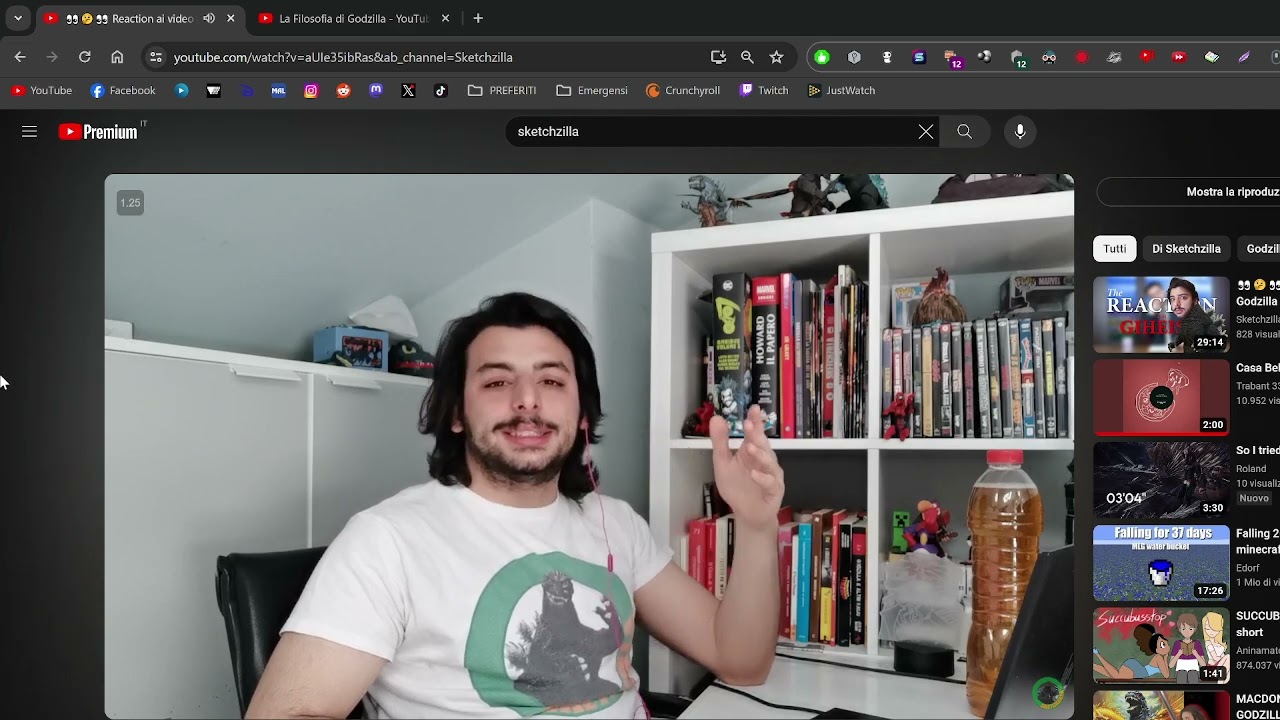The height and width of the screenshot is (720, 1280).
Task: Open the Facebook bookmark
Action: (x=123, y=90)
